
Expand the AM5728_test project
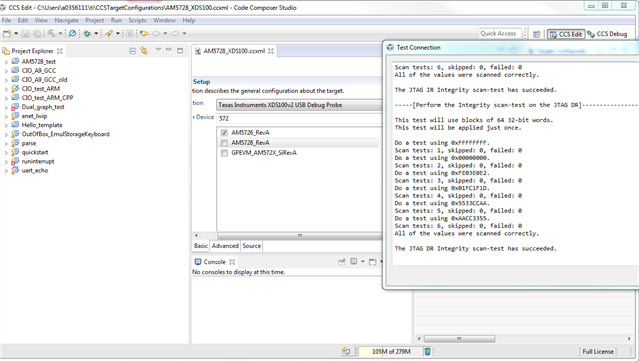pos(6,62)
